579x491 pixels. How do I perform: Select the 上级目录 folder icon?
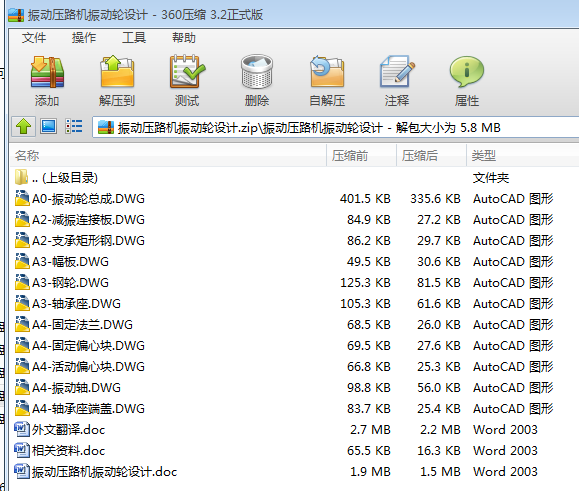pos(21,178)
